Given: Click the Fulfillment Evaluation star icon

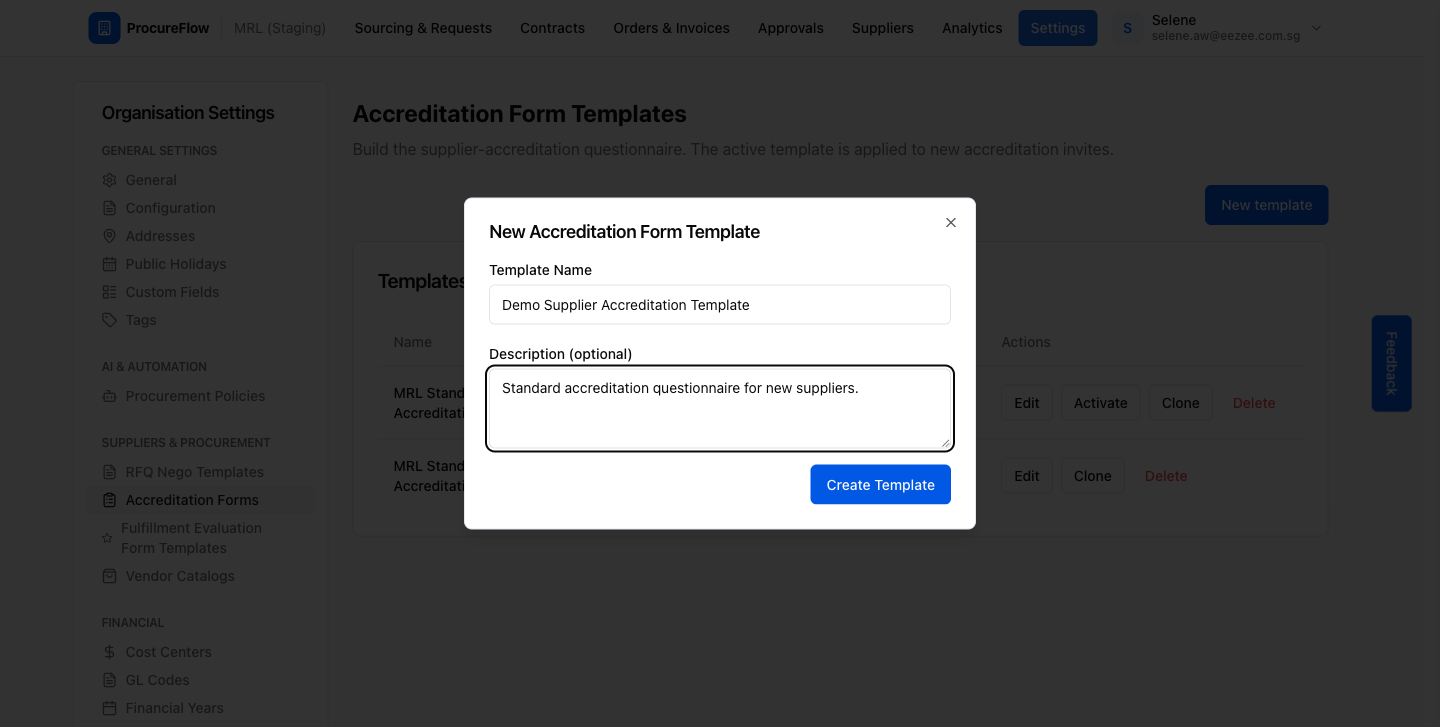Looking at the screenshot, I should (x=107, y=538).
